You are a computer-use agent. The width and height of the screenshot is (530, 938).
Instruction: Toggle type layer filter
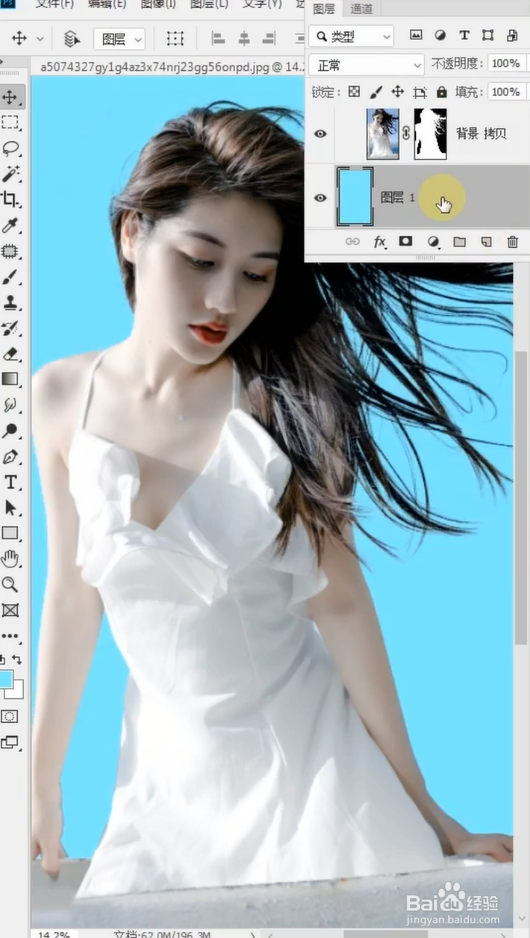click(x=464, y=35)
